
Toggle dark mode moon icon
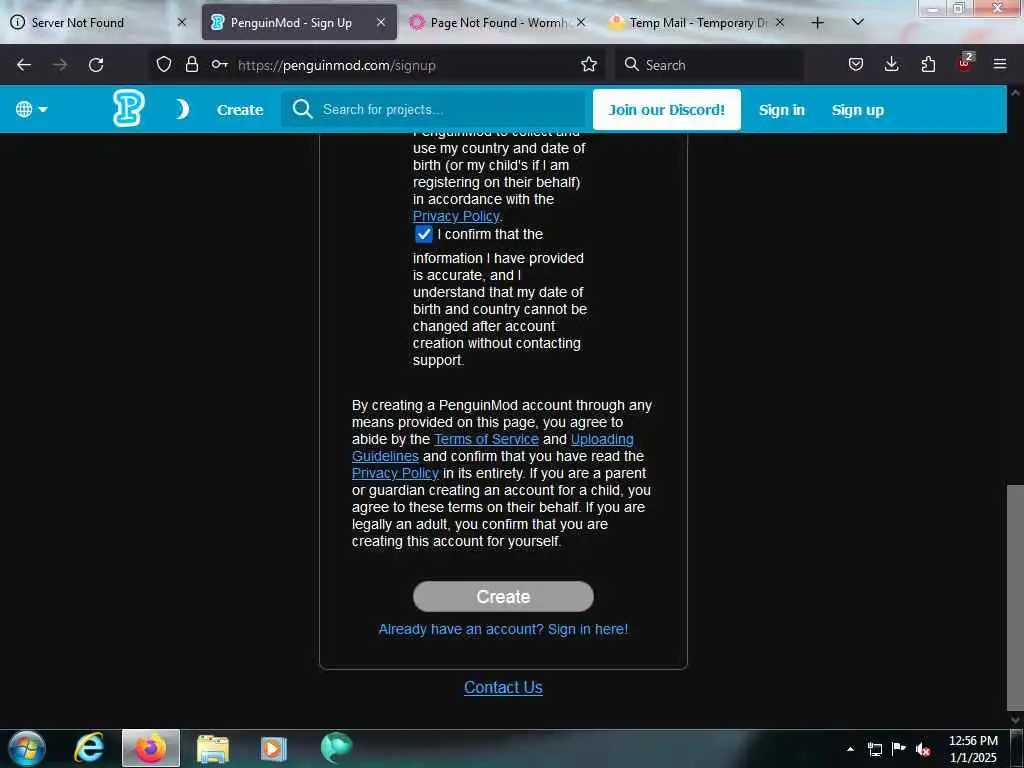click(182, 109)
